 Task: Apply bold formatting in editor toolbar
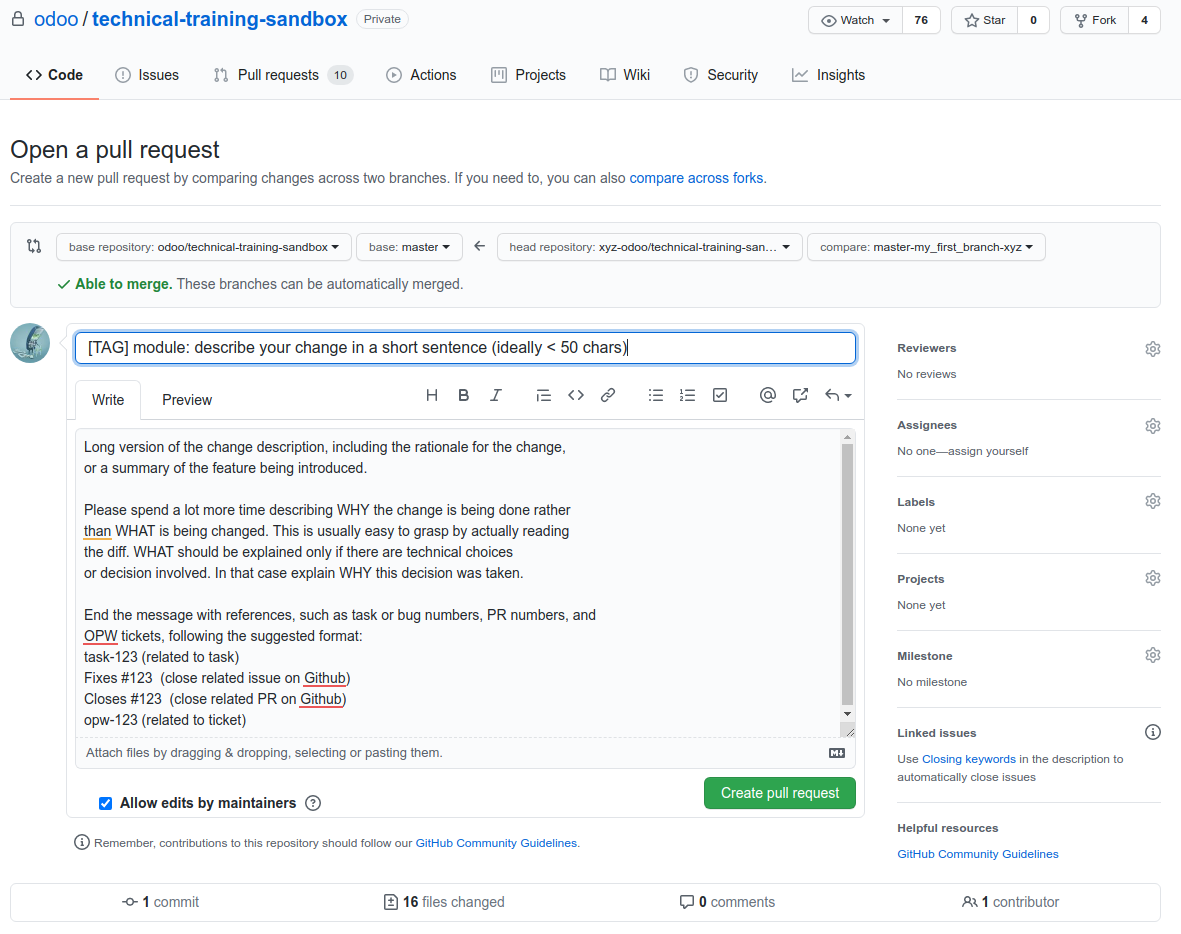[463, 395]
